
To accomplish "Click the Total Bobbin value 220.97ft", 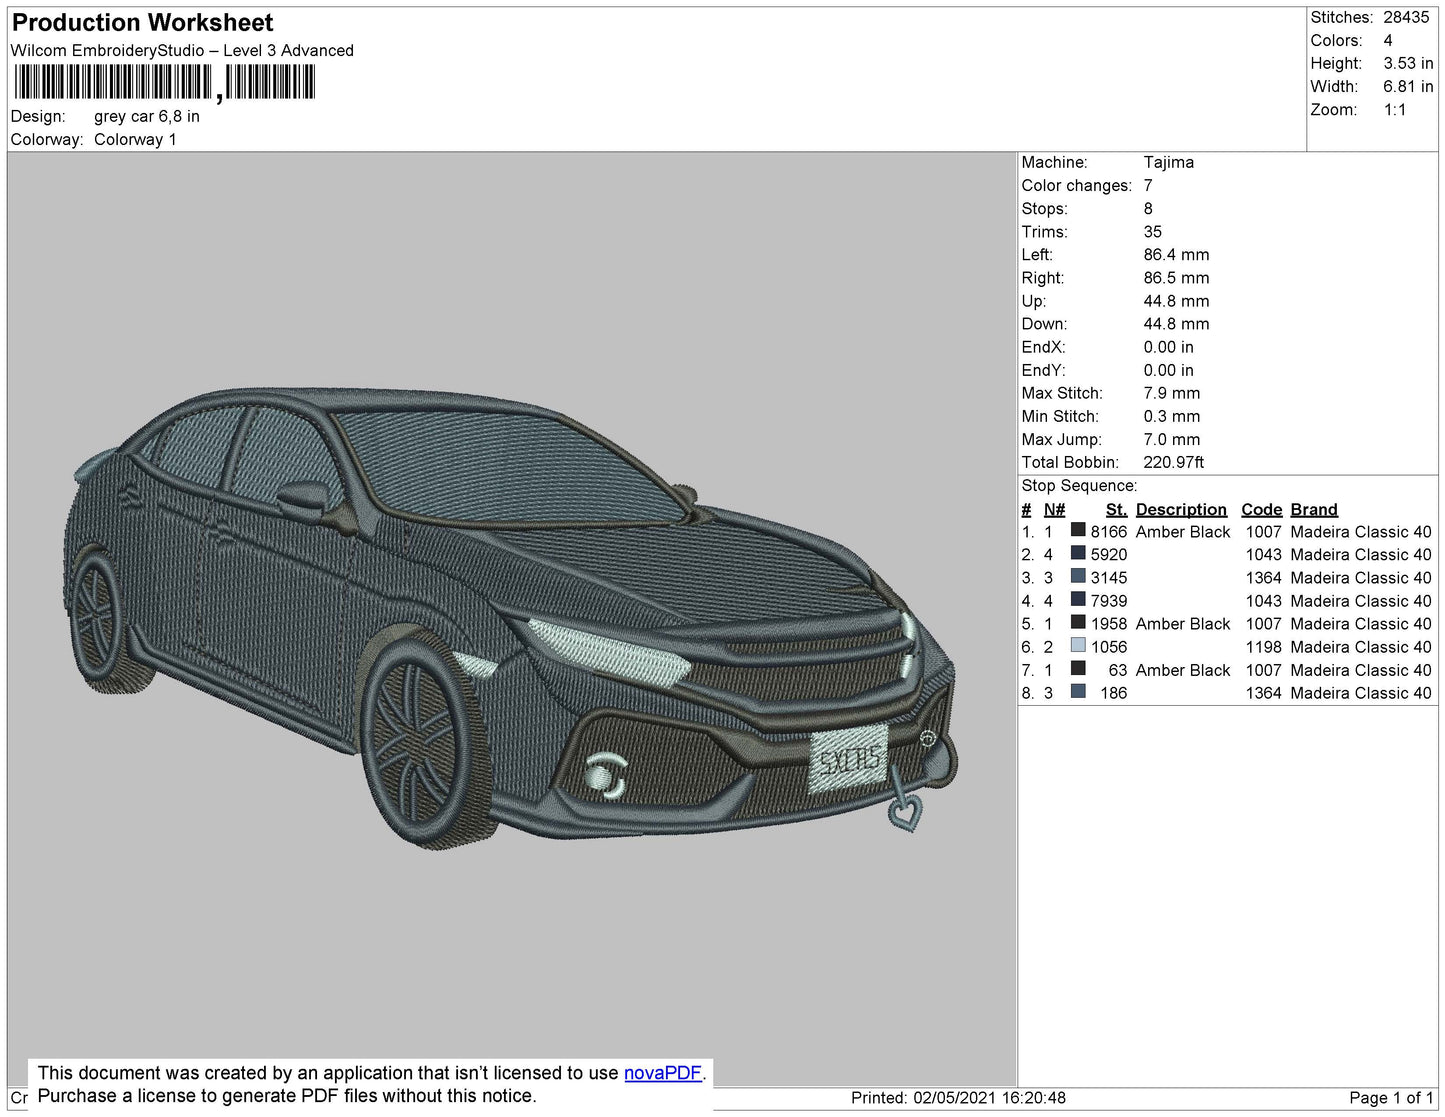I will point(1174,462).
